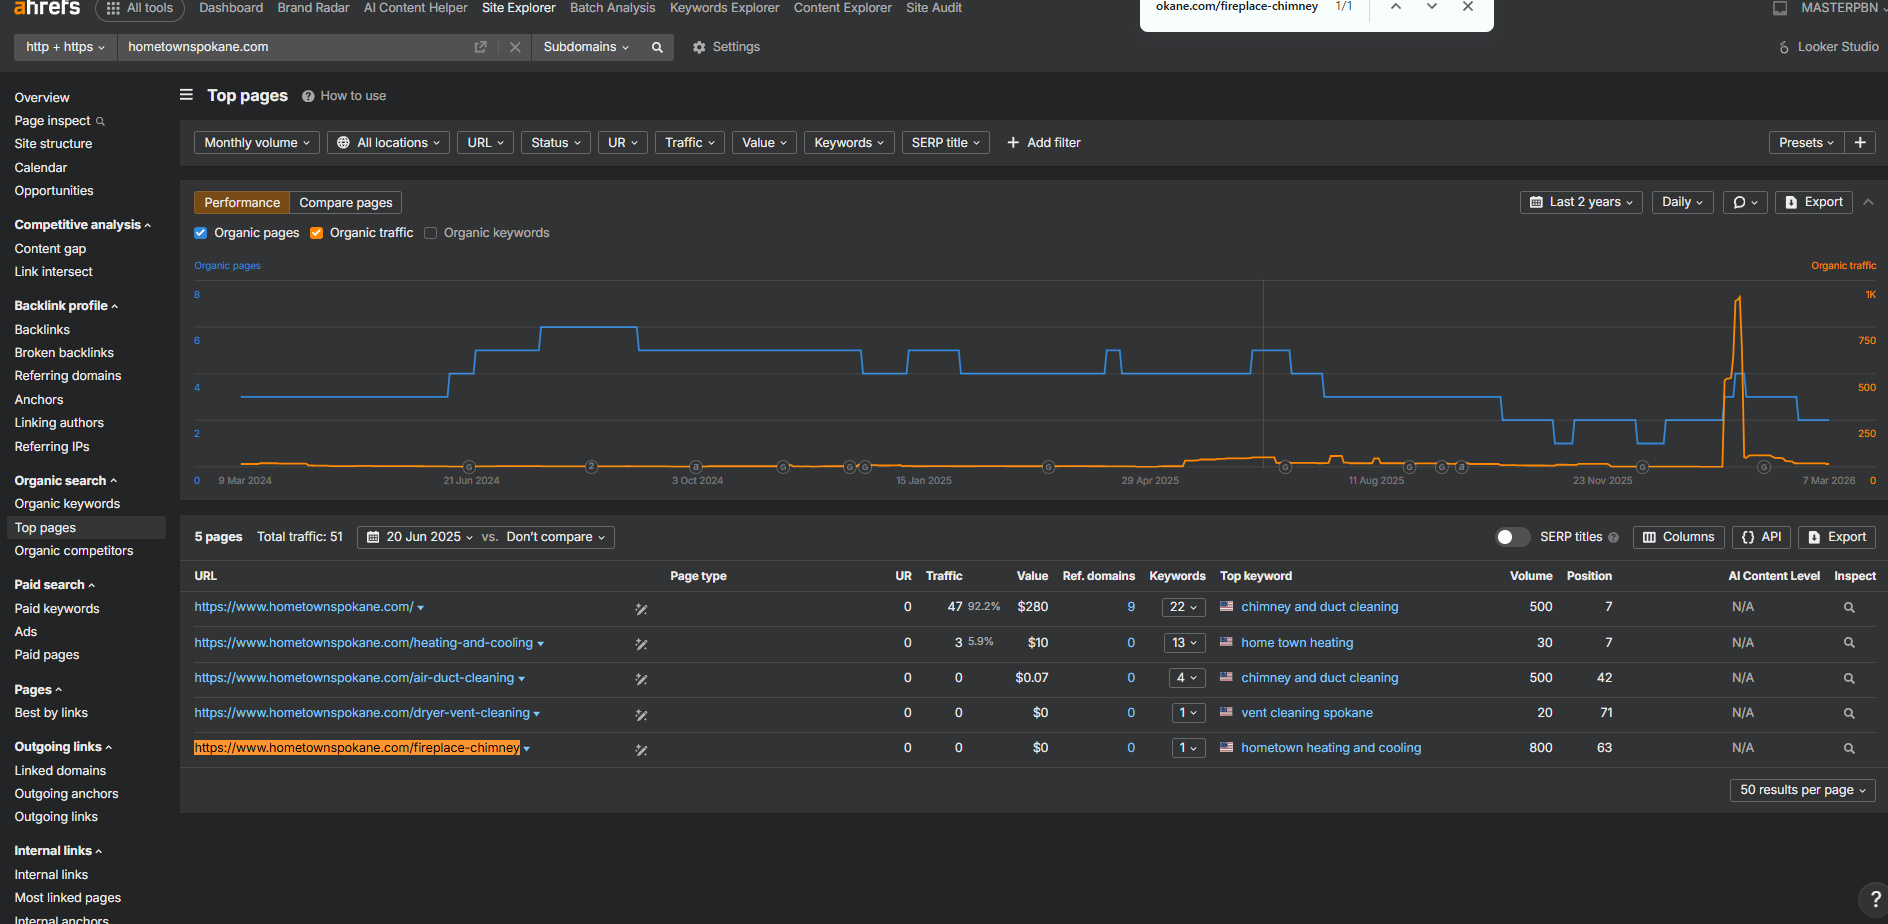The width and height of the screenshot is (1888, 924).
Task: Go to previous find-in-page match
Action: 1396,7
